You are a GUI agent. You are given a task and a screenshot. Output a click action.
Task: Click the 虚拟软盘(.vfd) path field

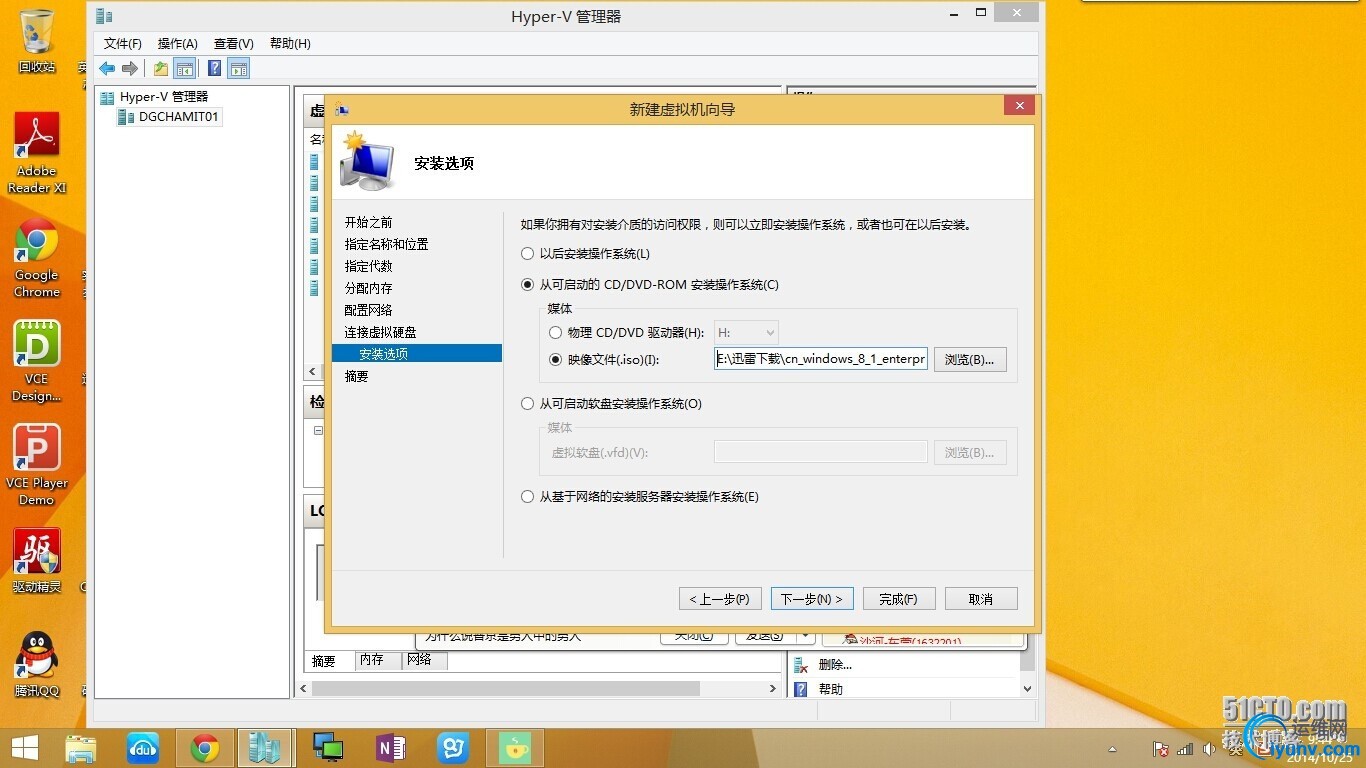(821, 452)
